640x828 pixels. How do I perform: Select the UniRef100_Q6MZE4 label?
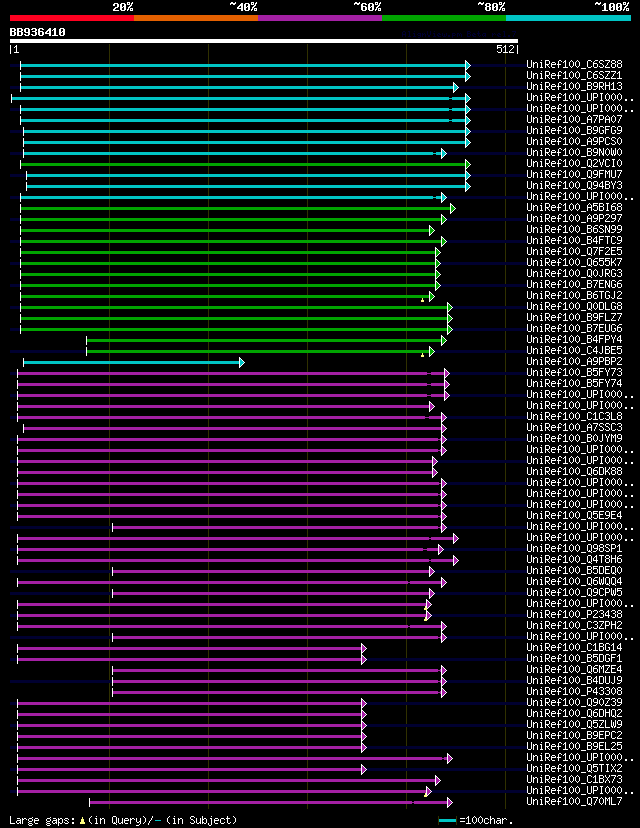574,670
